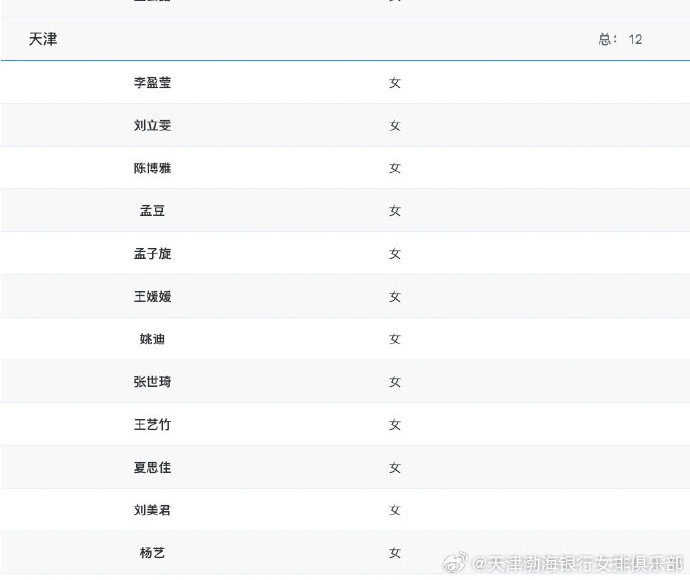
Task: Click the 女 gender cell beside 姚迪
Action: coord(395,339)
